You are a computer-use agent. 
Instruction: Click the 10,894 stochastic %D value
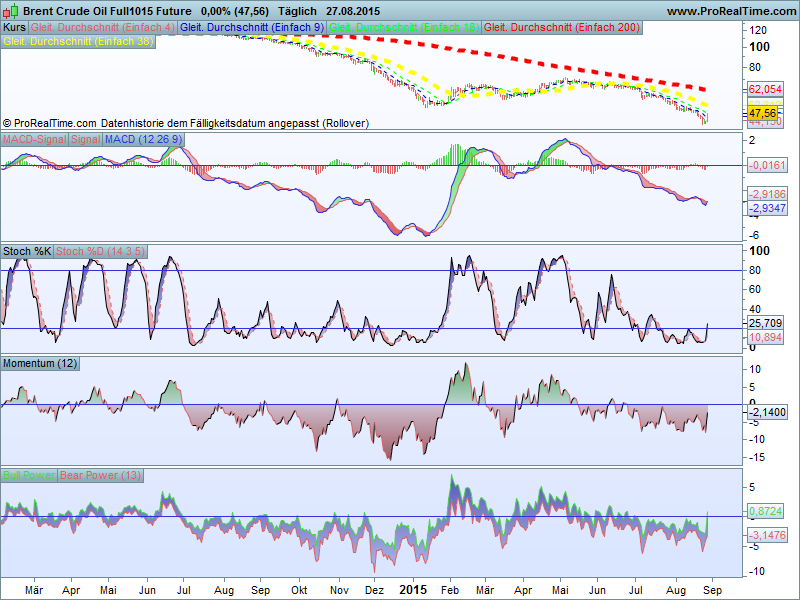(x=765, y=337)
